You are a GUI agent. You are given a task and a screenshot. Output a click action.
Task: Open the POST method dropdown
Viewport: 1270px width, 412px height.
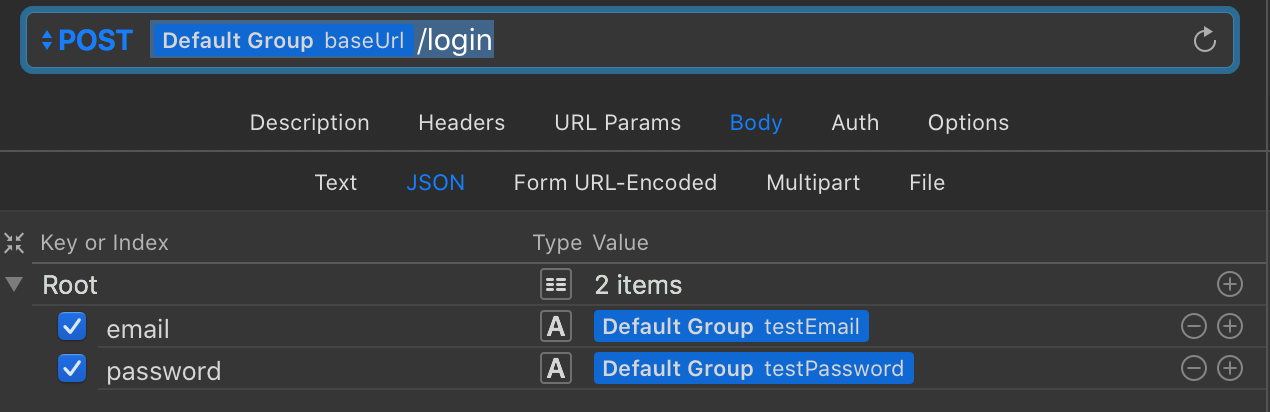(x=87, y=40)
